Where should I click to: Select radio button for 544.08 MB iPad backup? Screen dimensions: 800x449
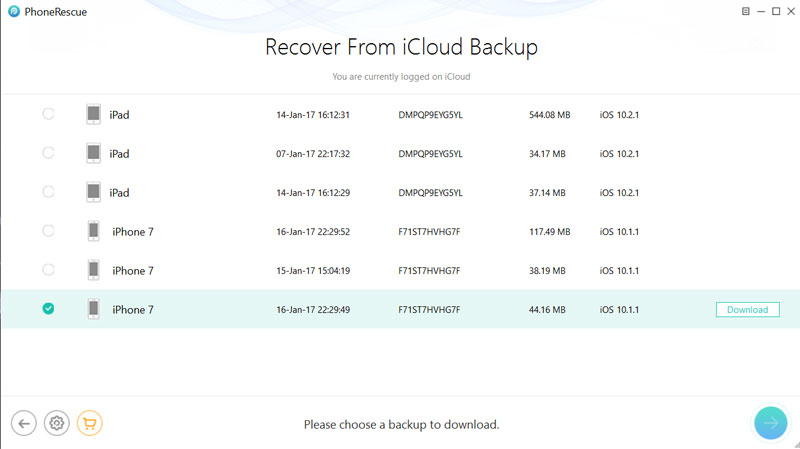point(48,115)
